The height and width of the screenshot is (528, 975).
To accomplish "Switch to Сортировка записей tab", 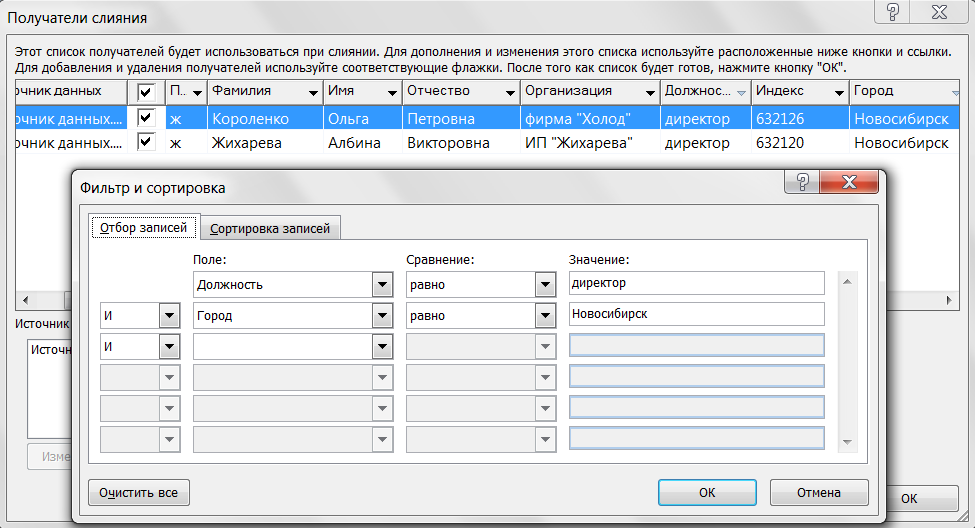I will 270,228.
